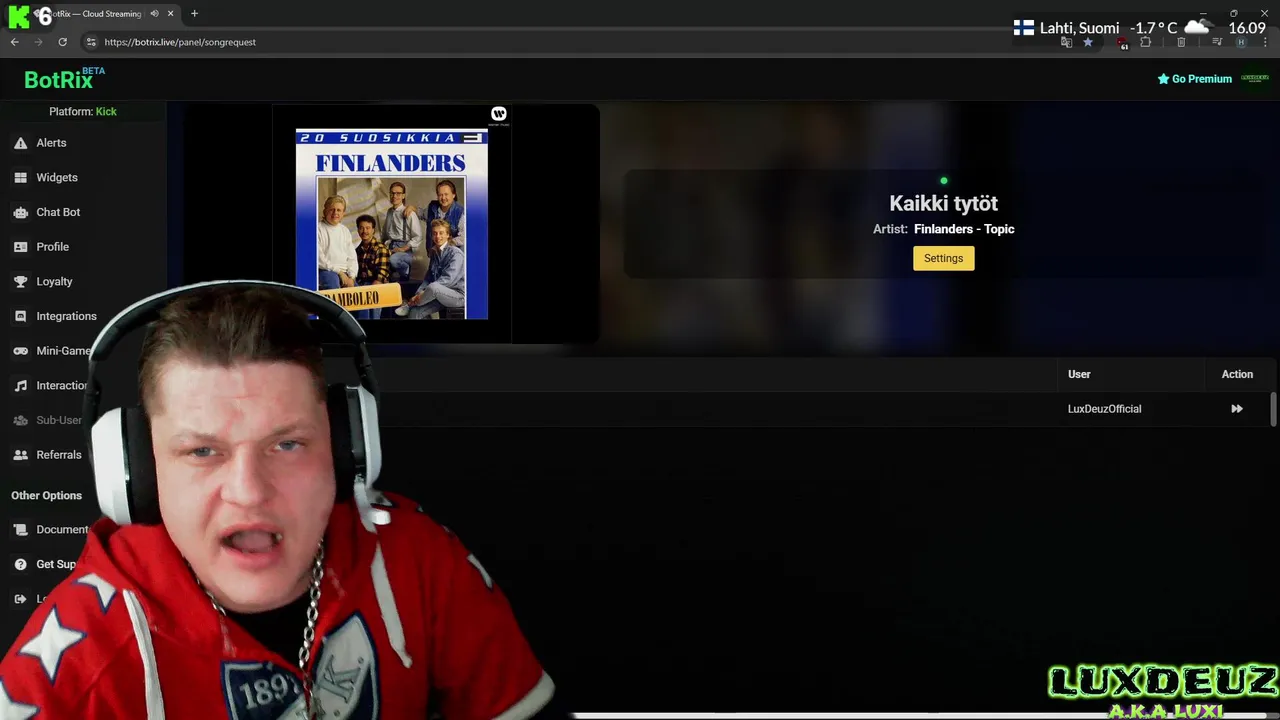The image size is (1280, 720).
Task: Click the browser profile avatar icon
Action: pyautogui.click(x=1241, y=42)
